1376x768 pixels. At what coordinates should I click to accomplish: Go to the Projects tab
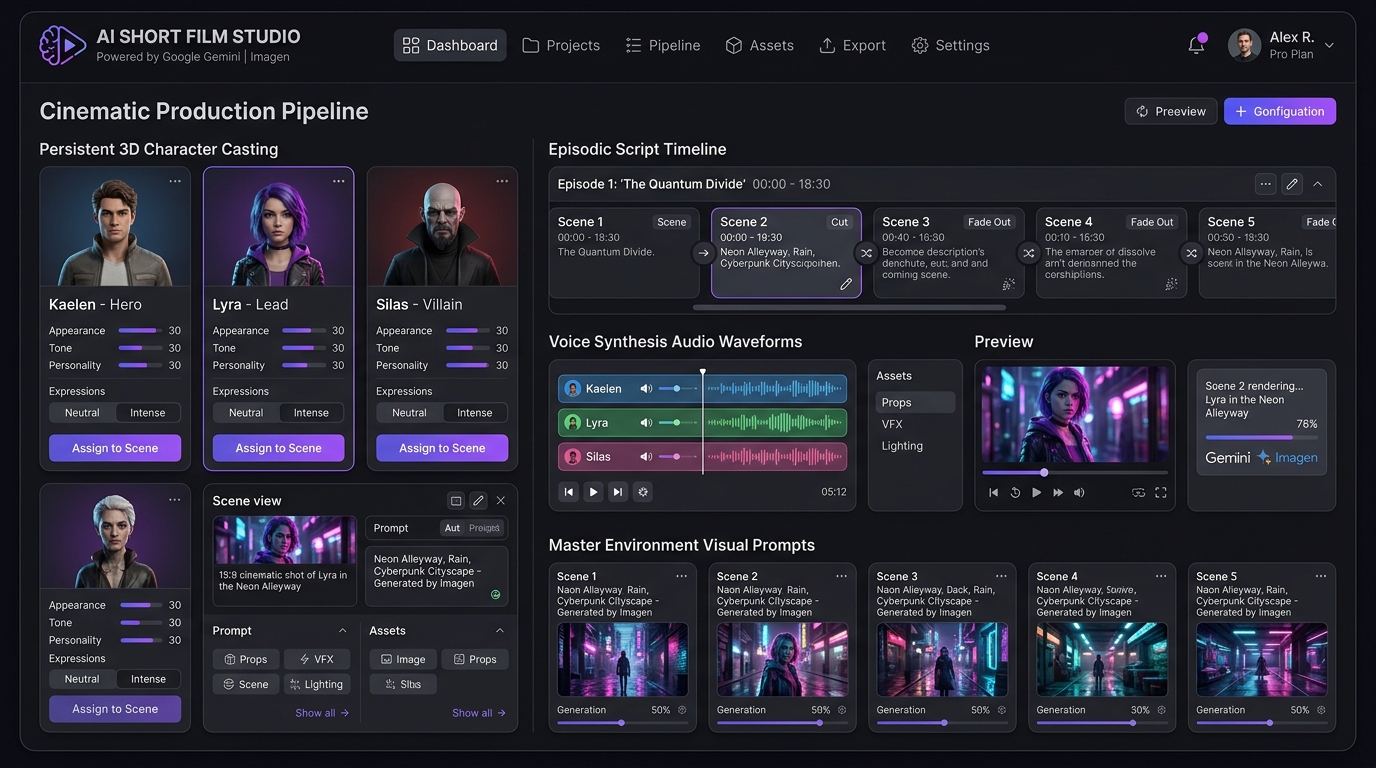click(x=561, y=45)
